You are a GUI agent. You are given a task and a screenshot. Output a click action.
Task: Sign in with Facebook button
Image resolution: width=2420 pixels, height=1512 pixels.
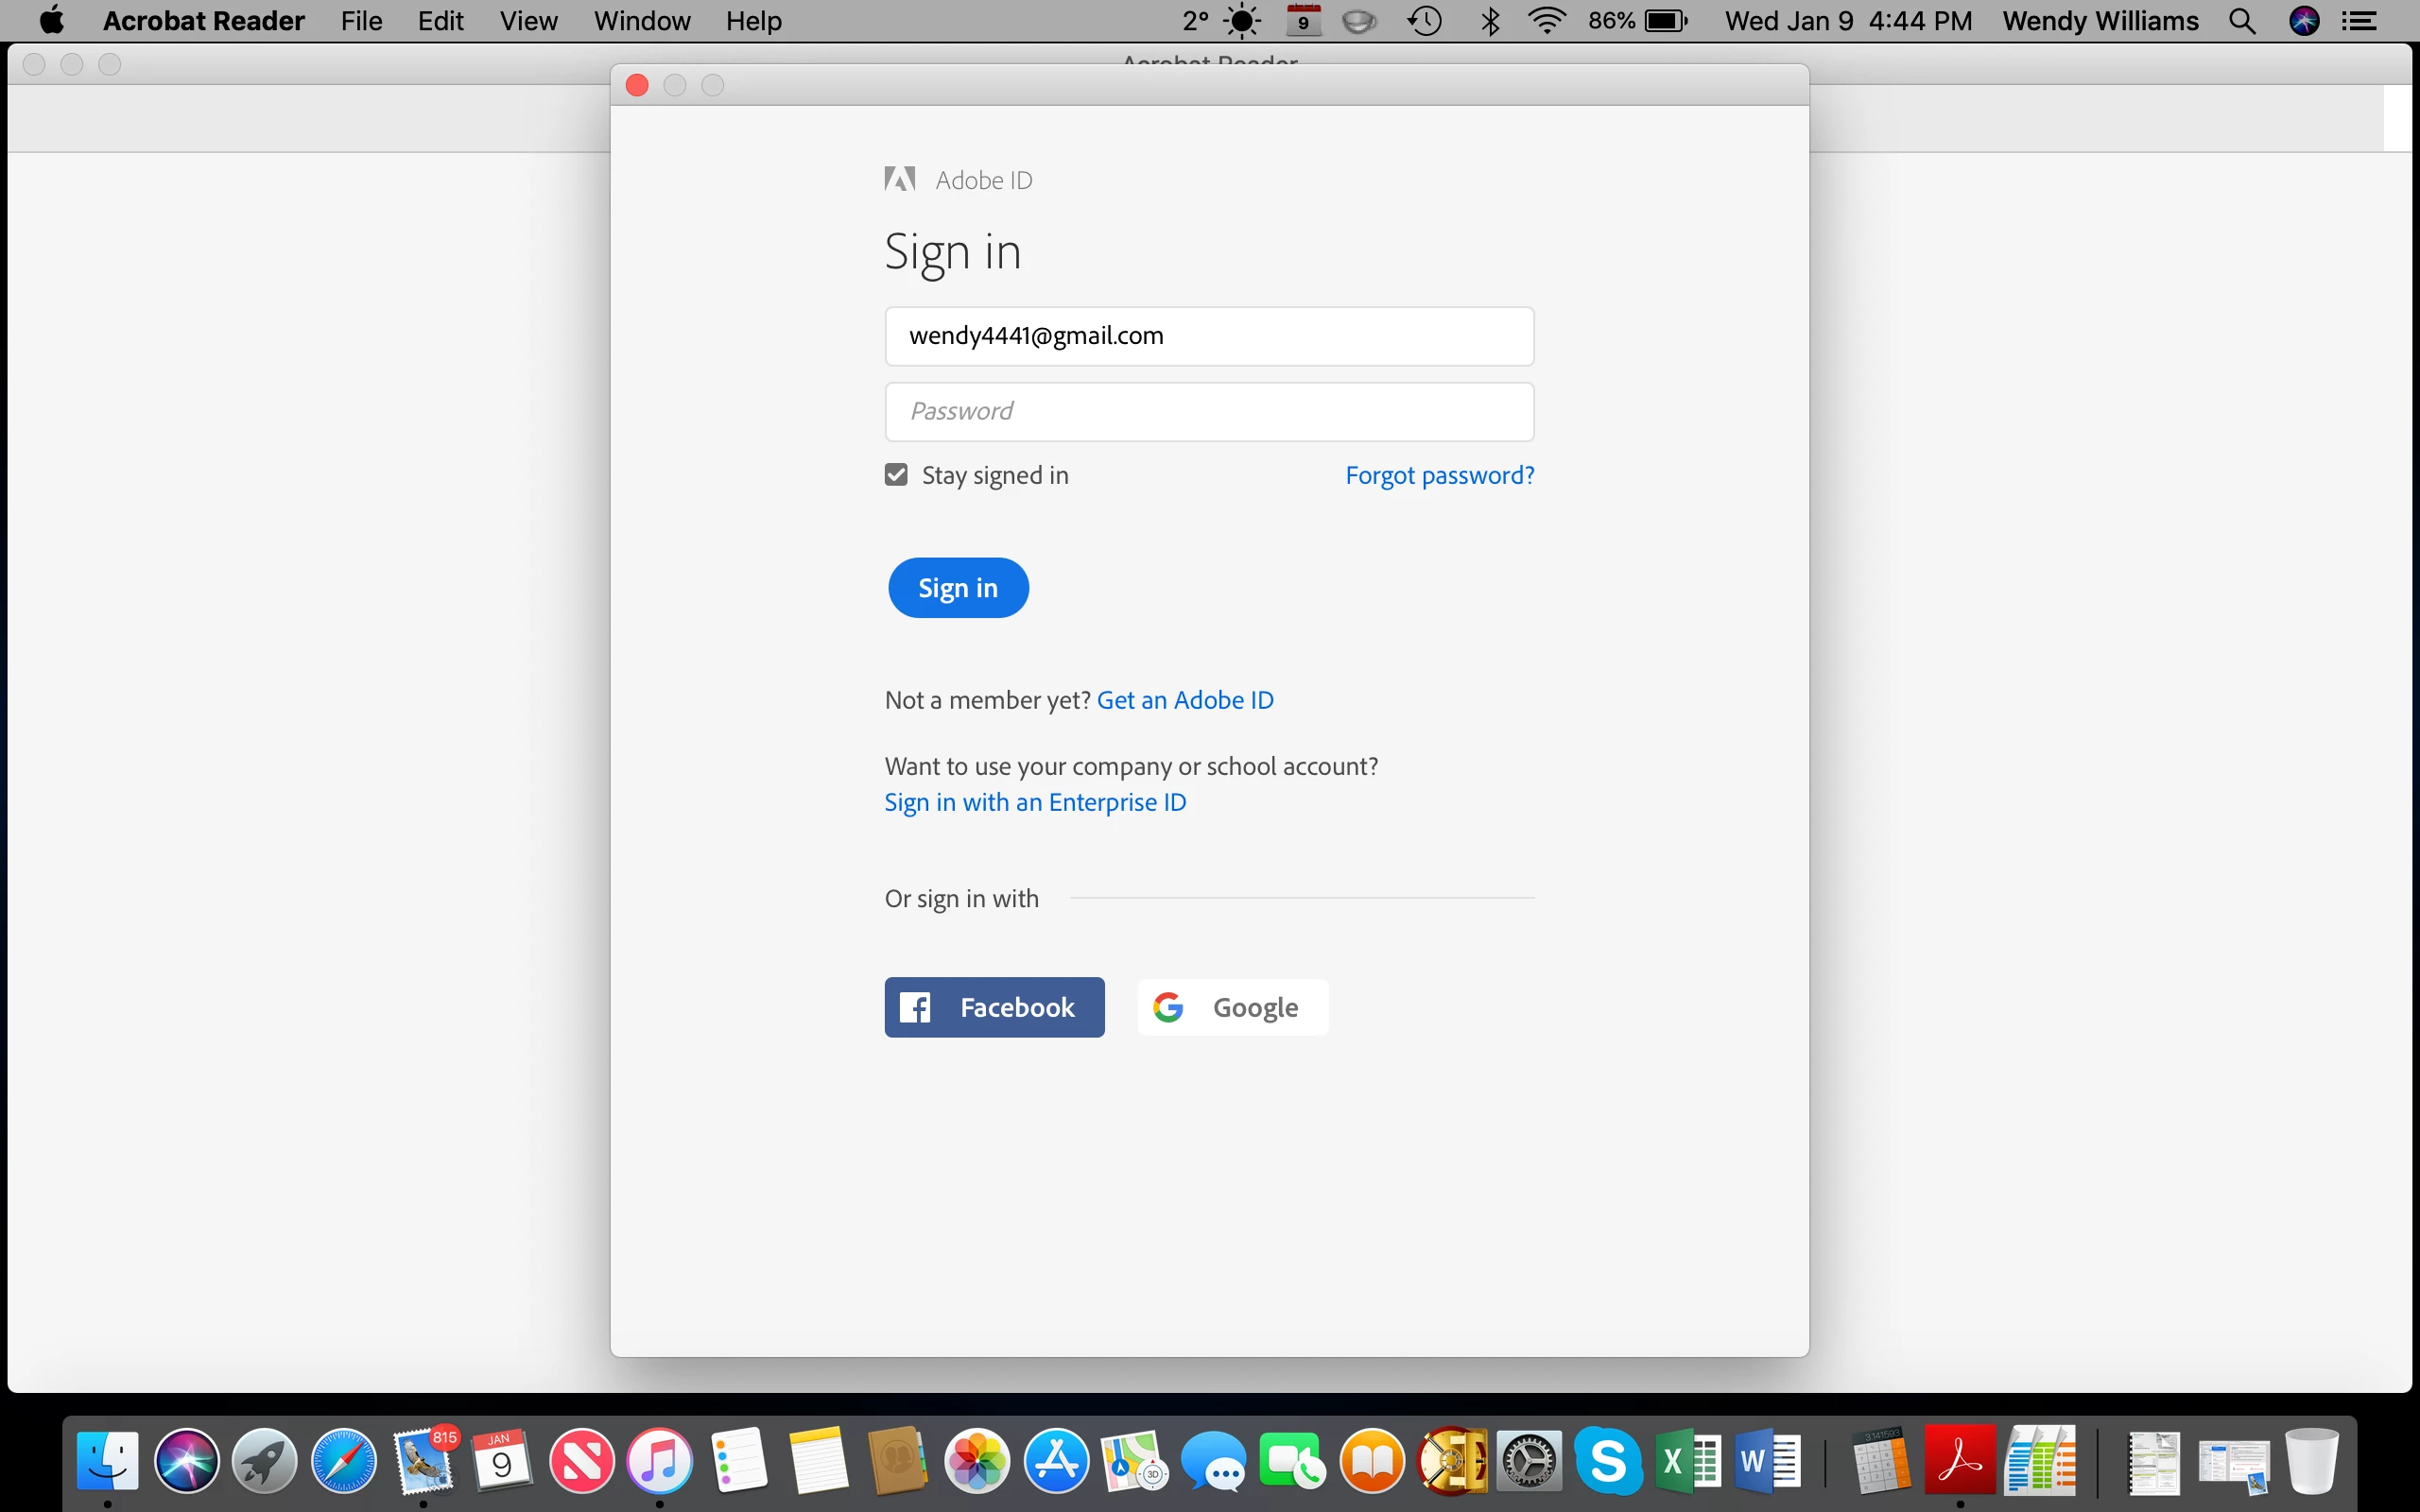[994, 1007]
